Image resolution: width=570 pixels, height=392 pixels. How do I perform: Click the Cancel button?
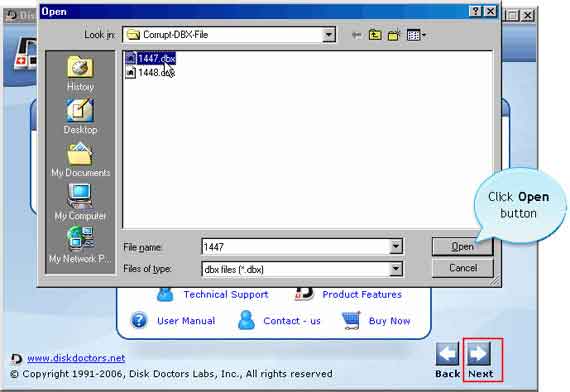[462, 268]
